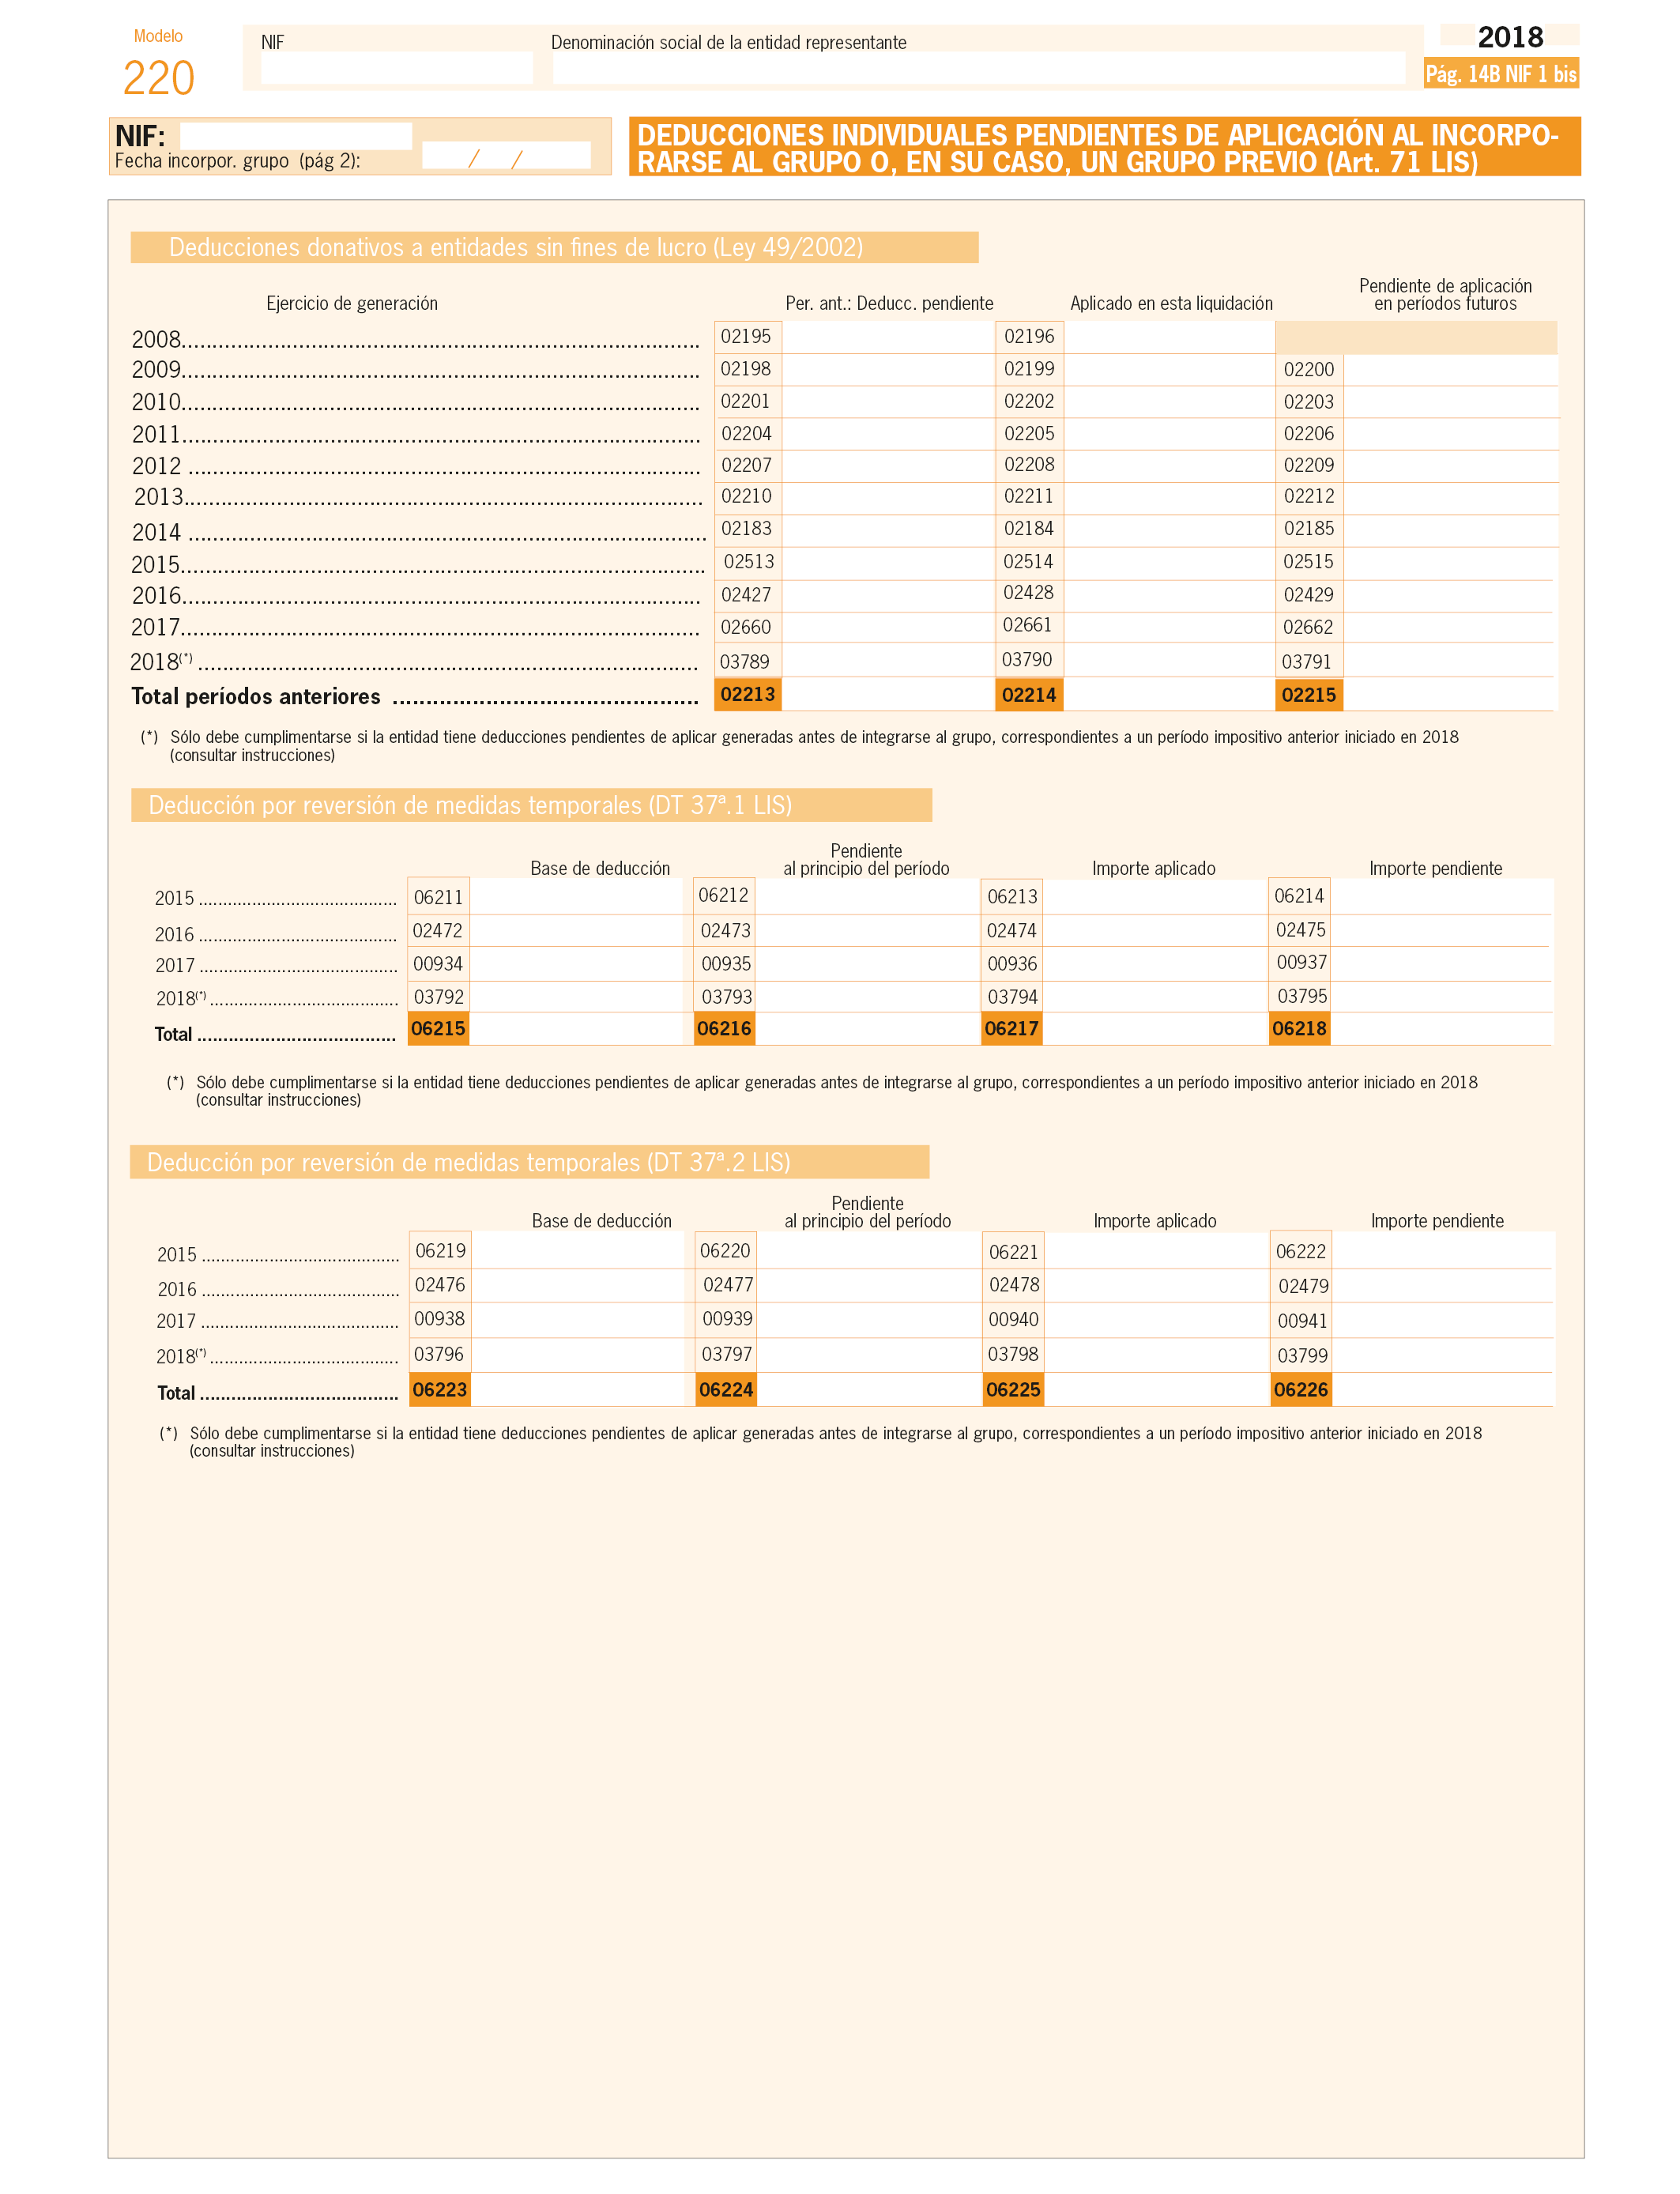Click input field for box 02661
Viewport: 1680px width, 2194px height.
click(1169, 627)
